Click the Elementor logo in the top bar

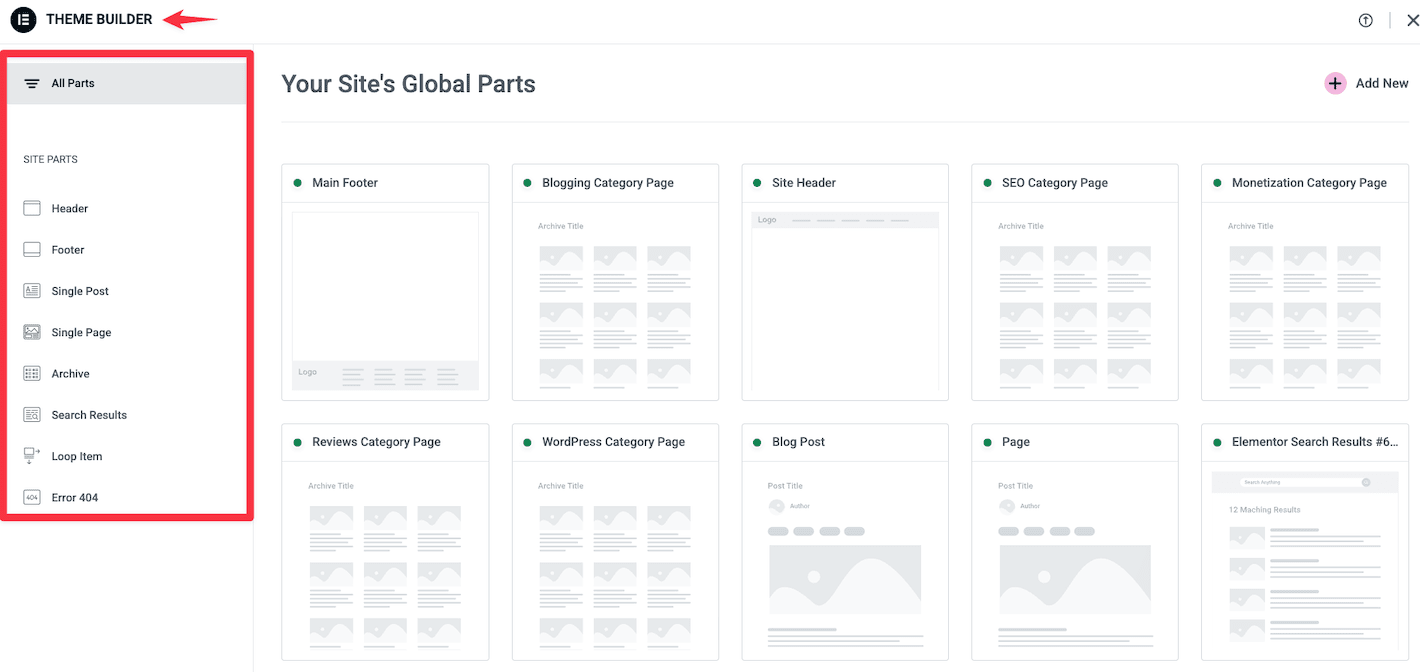point(23,19)
